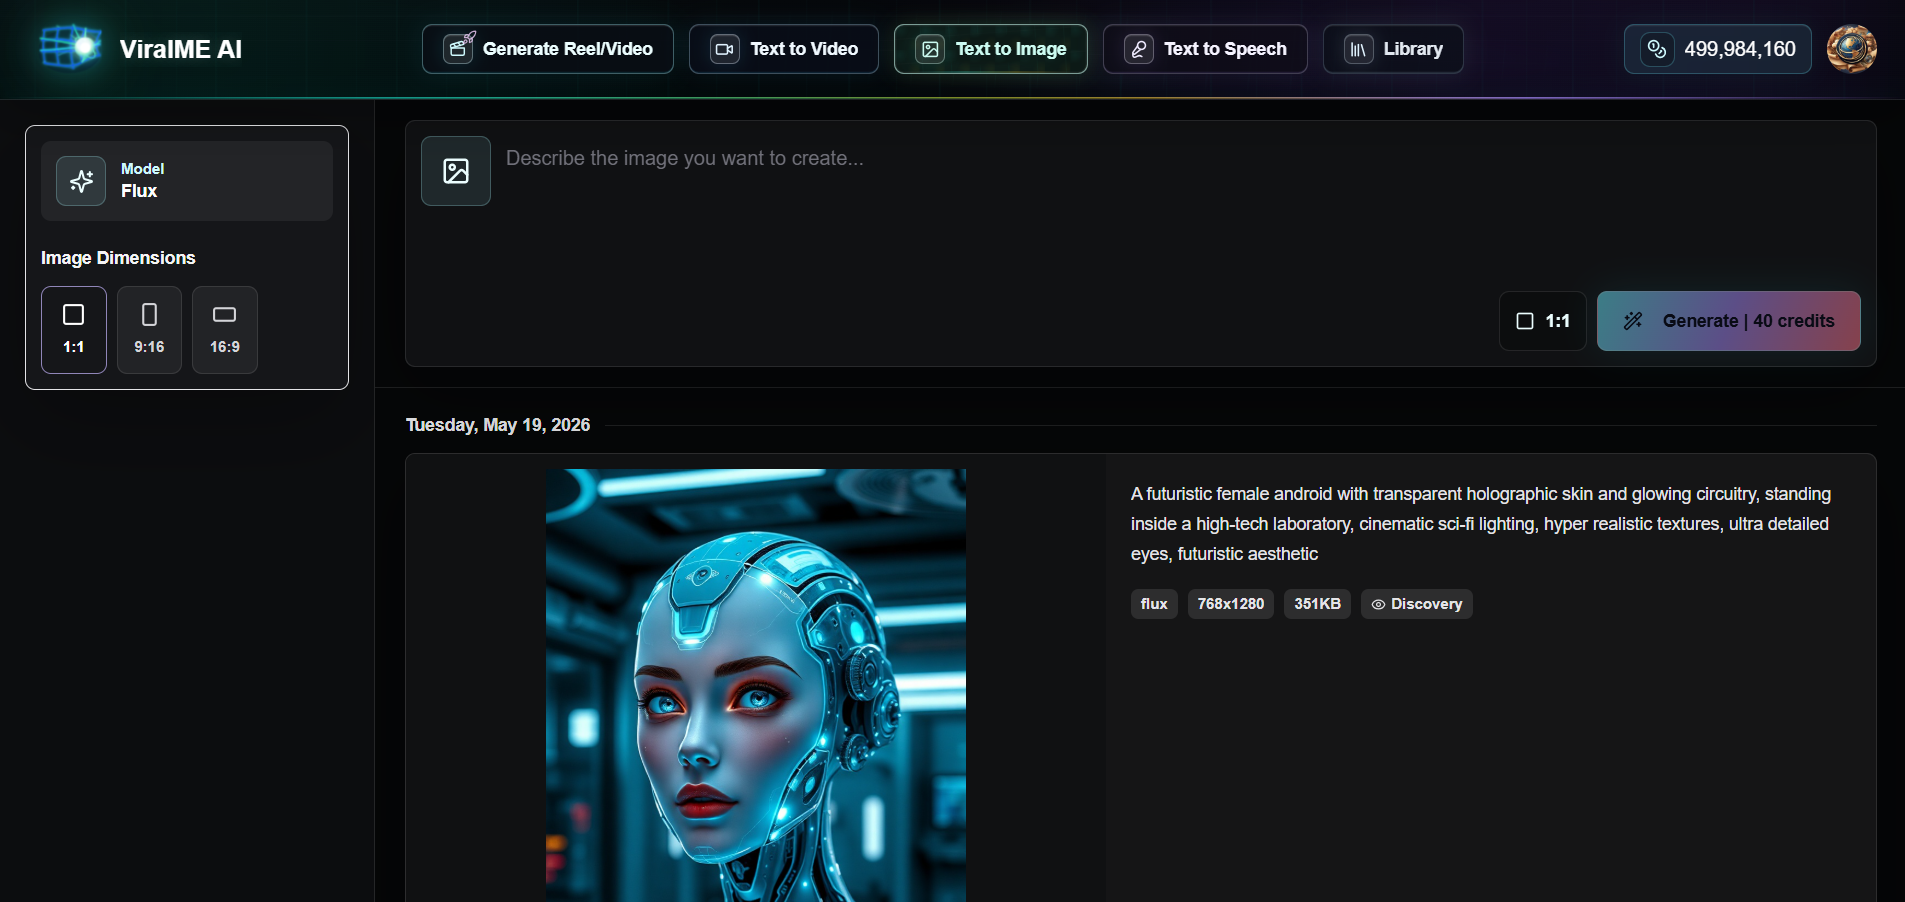Click the flux model tag

(1154, 604)
